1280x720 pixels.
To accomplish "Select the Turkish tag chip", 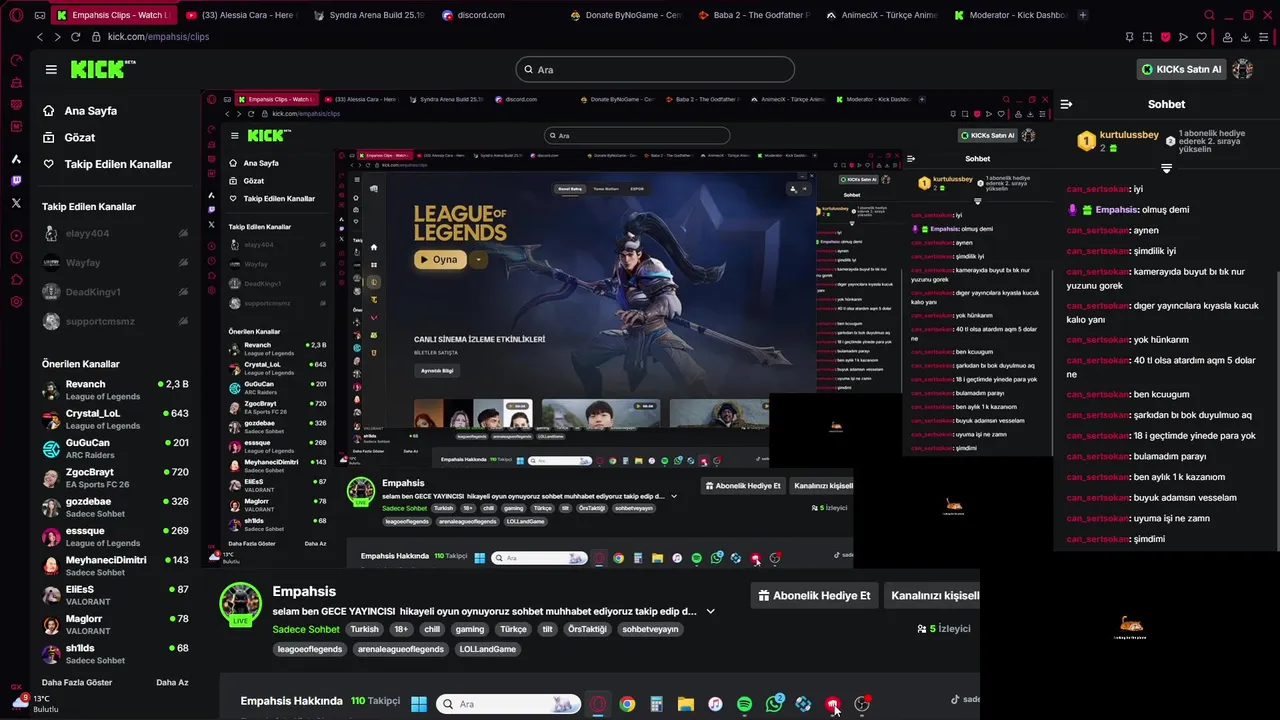I will click(x=364, y=629).
